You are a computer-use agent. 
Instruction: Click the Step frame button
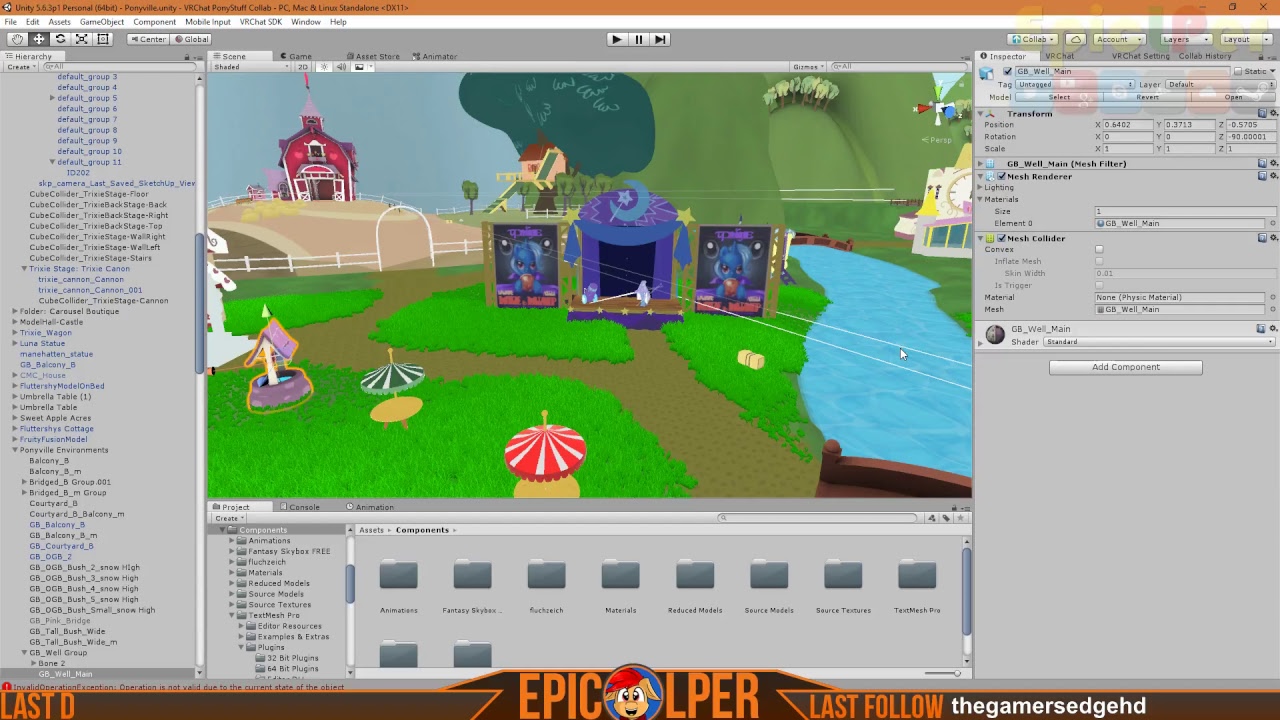point(660,39)
